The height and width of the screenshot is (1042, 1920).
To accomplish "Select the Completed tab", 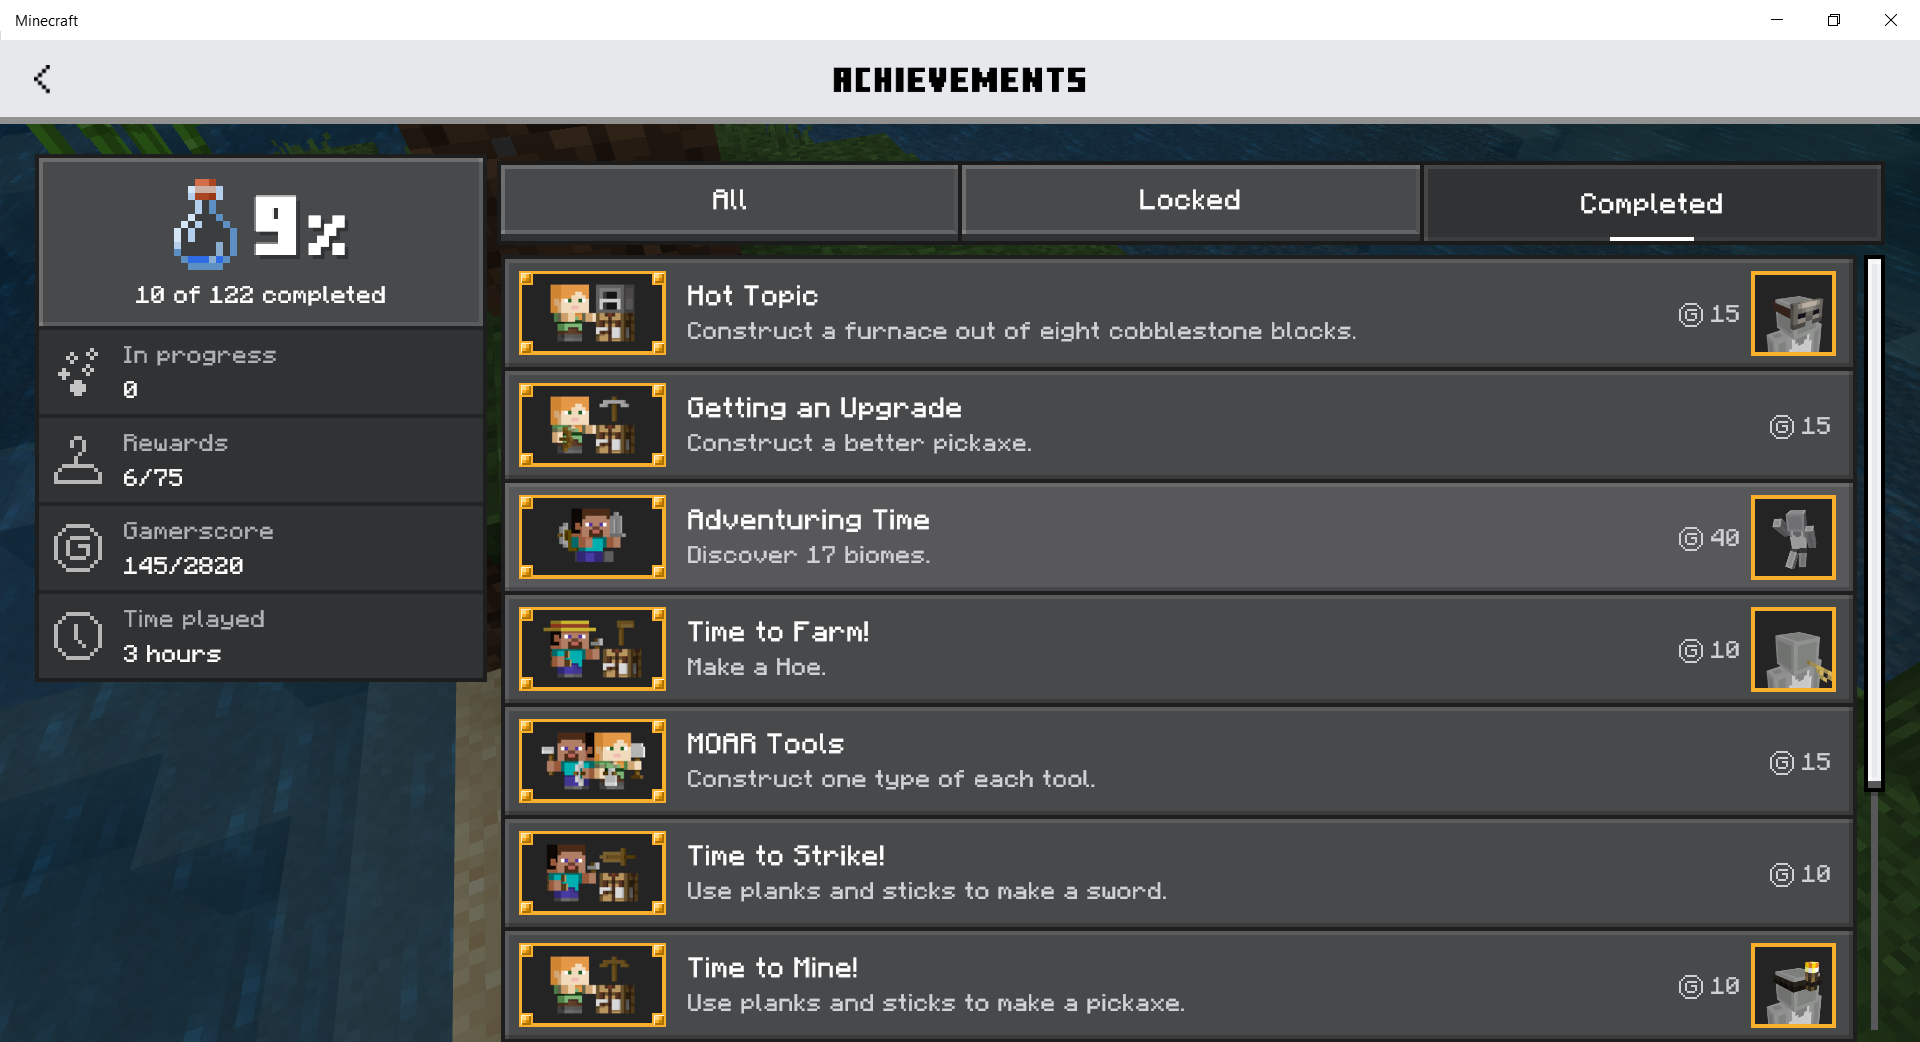I will (1652, 203).
